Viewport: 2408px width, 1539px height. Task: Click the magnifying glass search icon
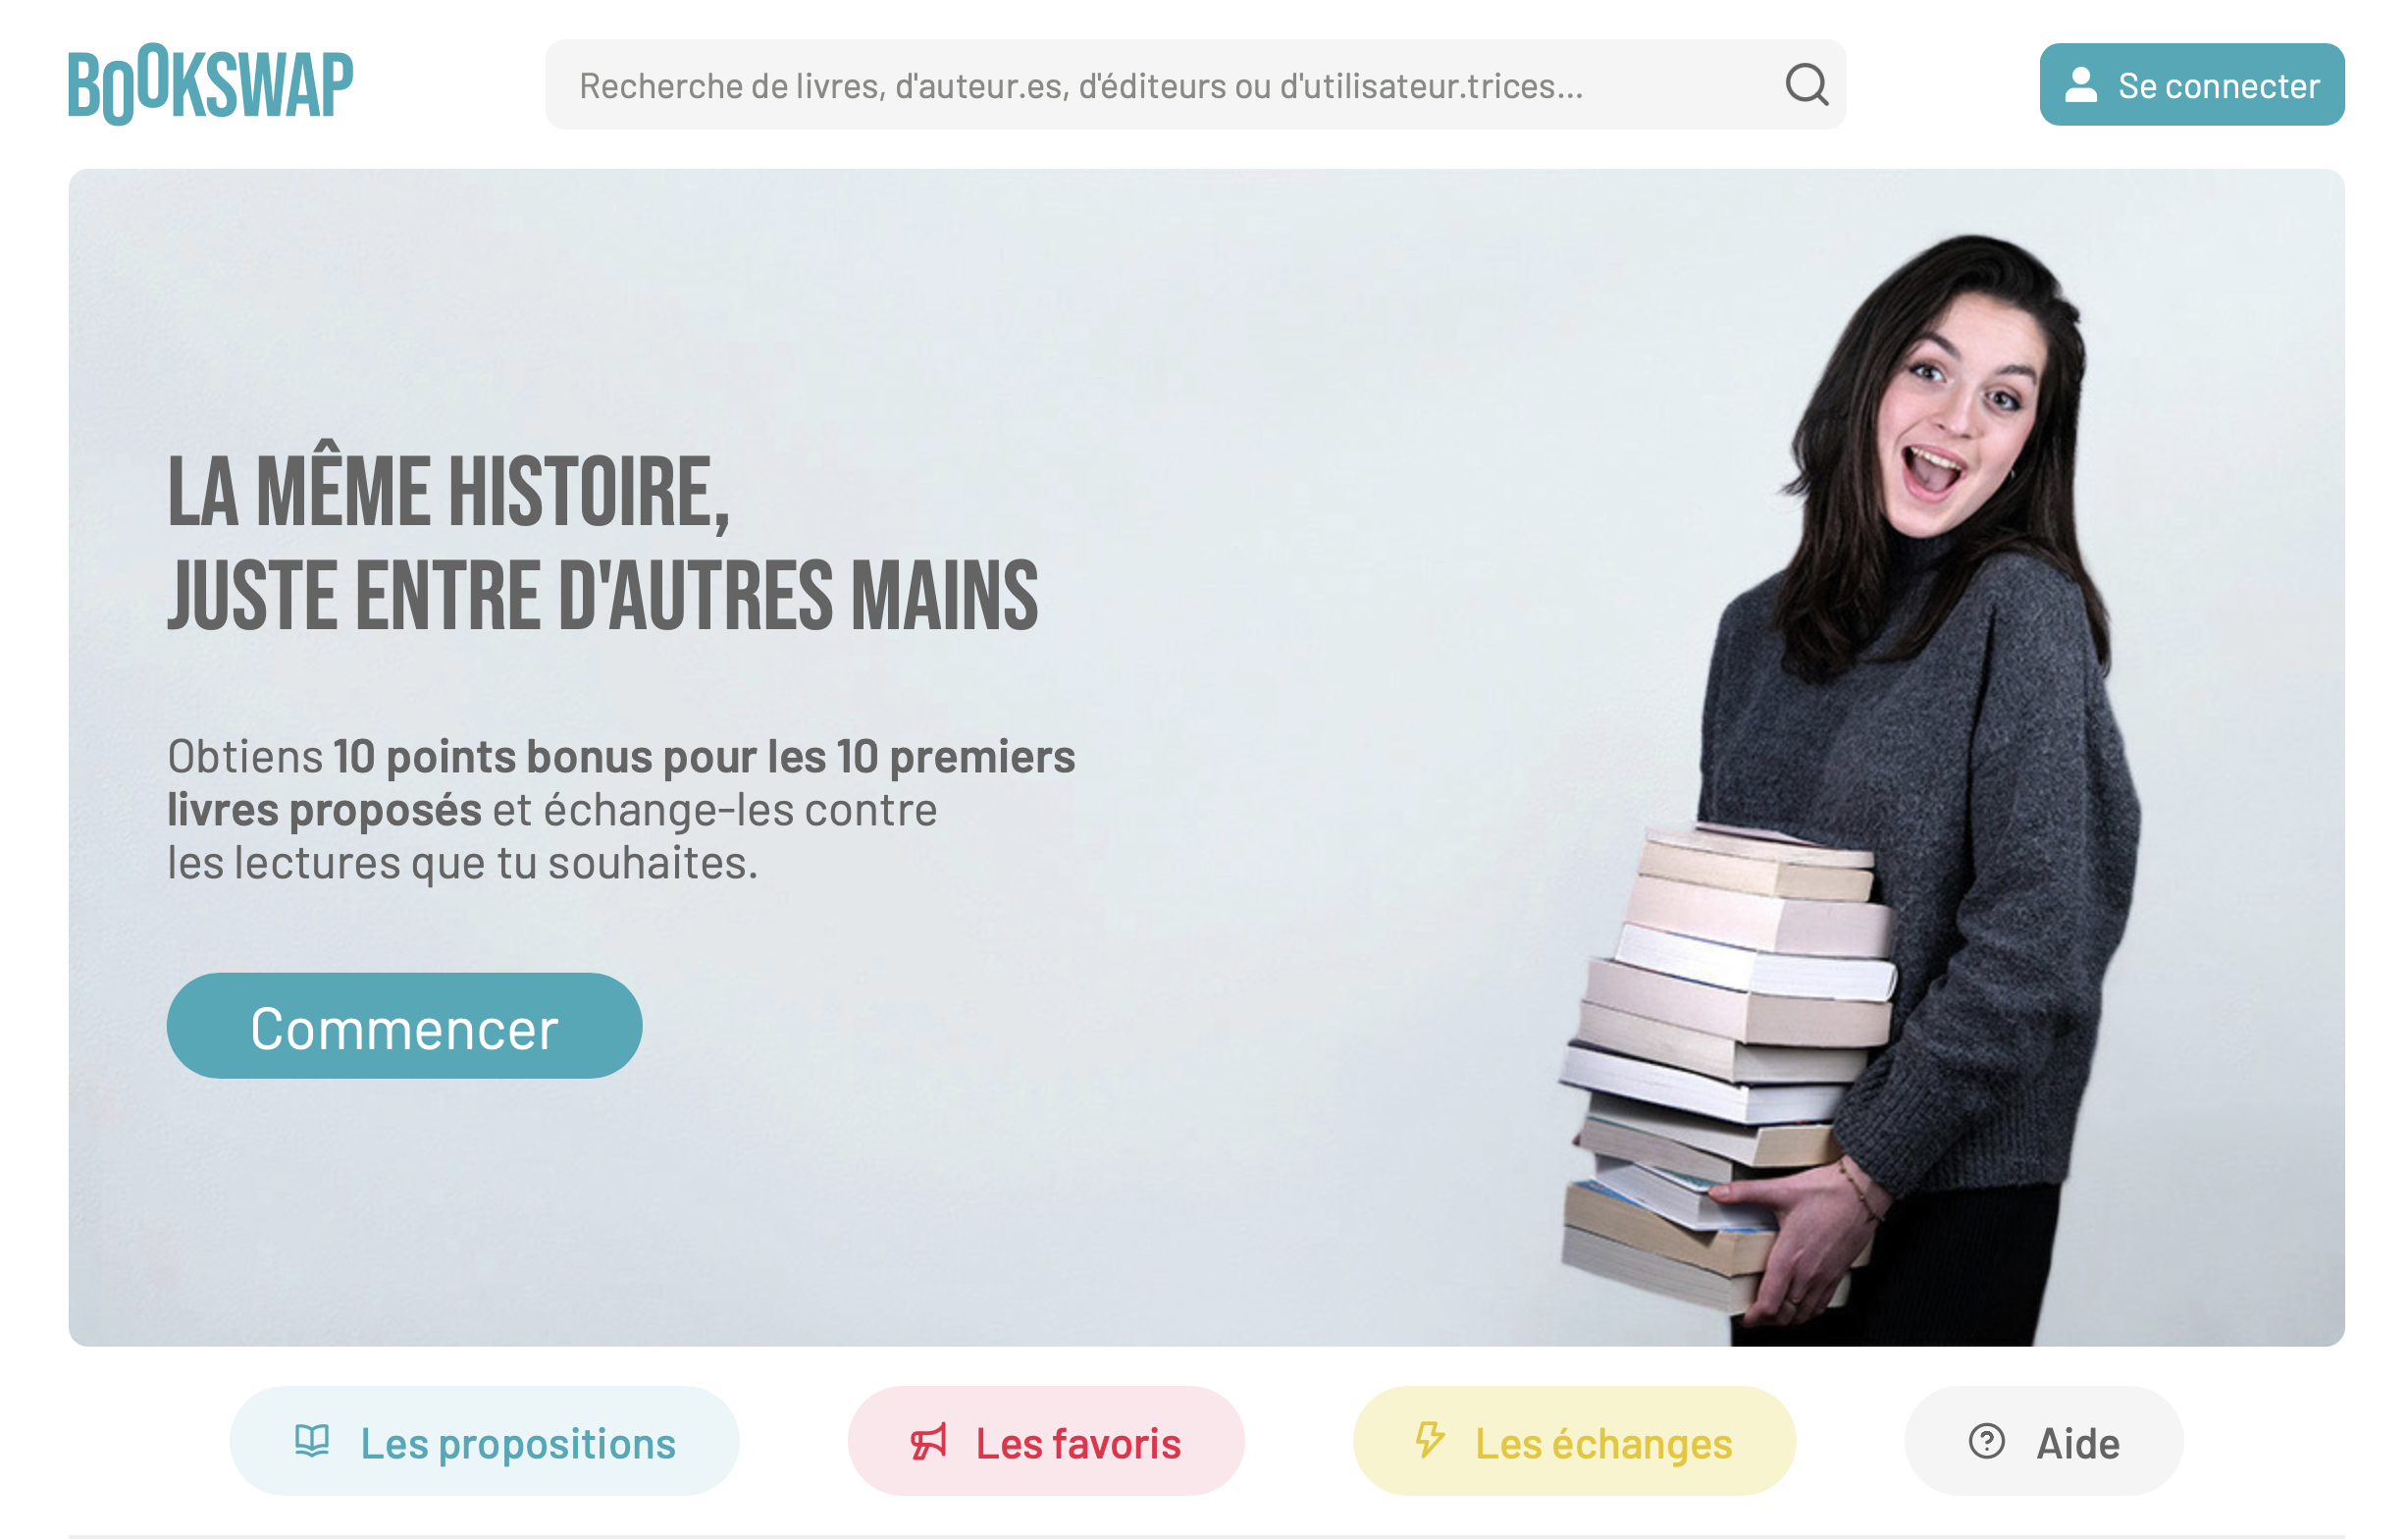point(1806,85)
